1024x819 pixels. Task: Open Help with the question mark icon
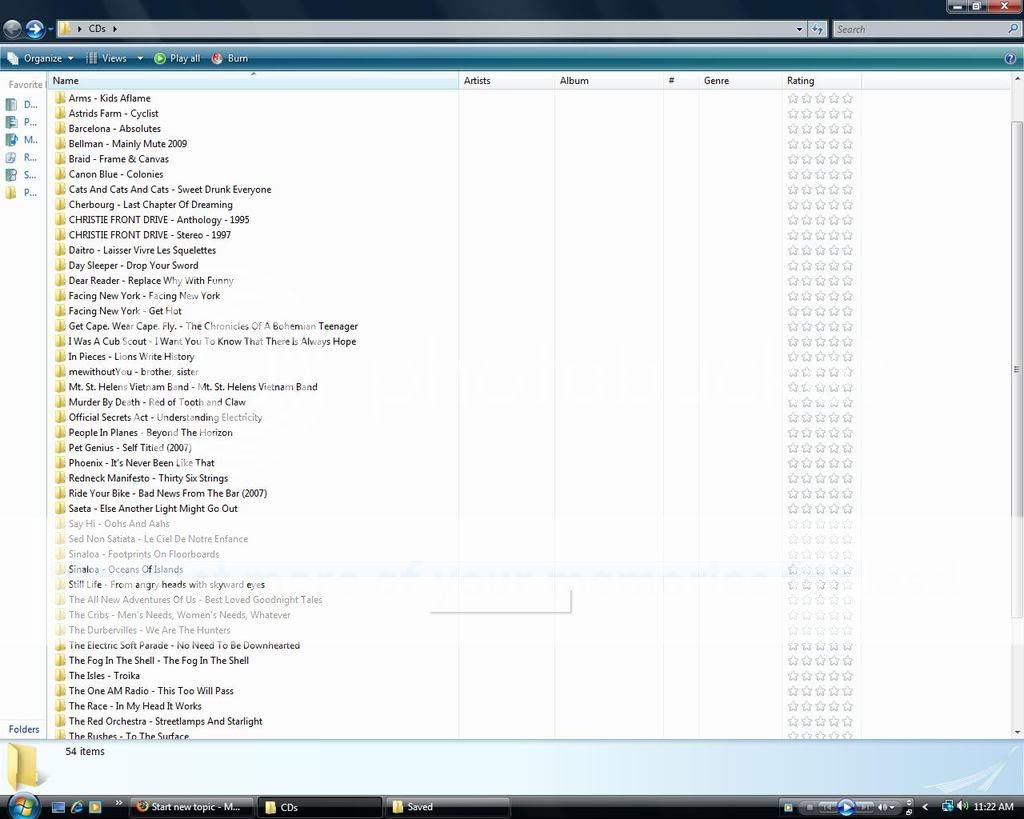pyautogui.click(x=1010, y=58)
